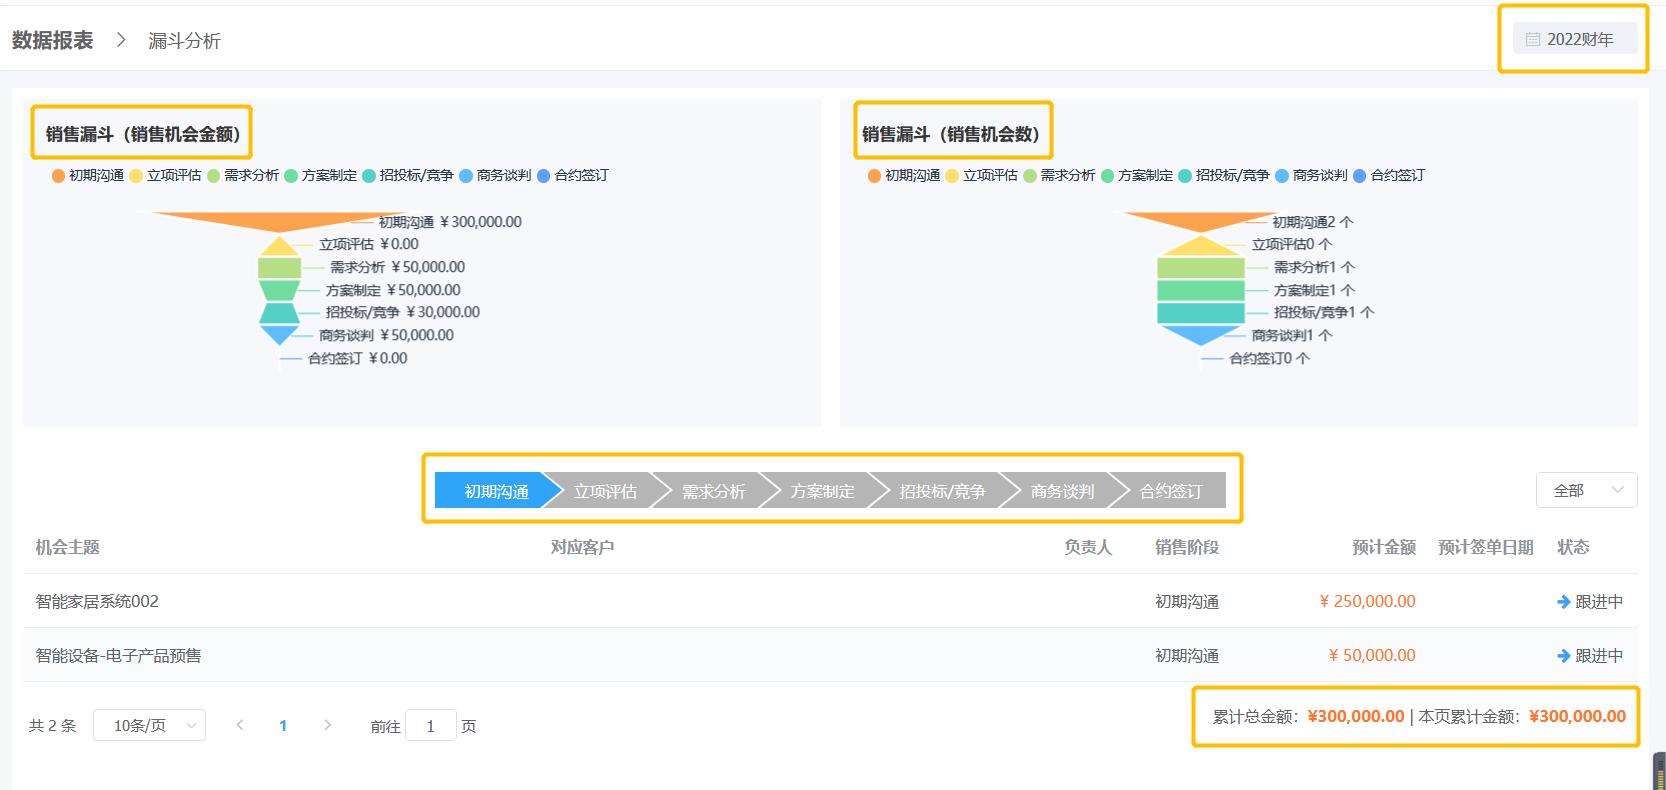The height and width of the screenshot is (790, 1666).
Task: Click 跟进中 arrow icon for 智能家居系统002
Action: (1564, 602)
